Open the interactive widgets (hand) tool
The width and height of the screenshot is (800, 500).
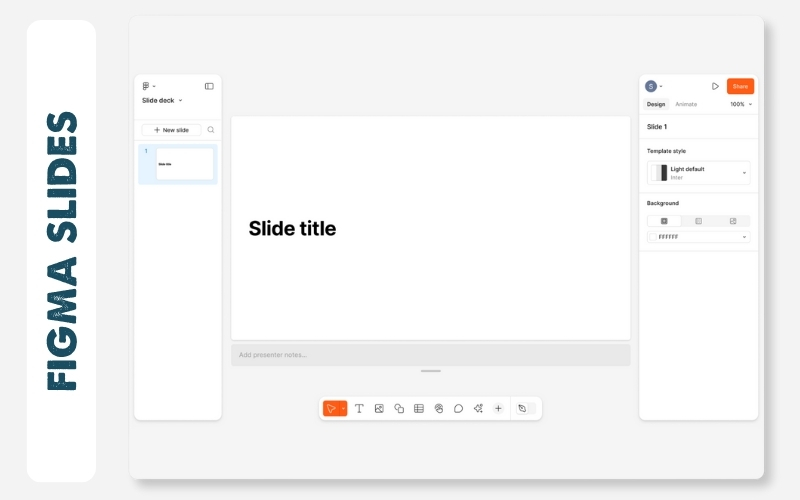pyautogui.click(x=439, y=409)
